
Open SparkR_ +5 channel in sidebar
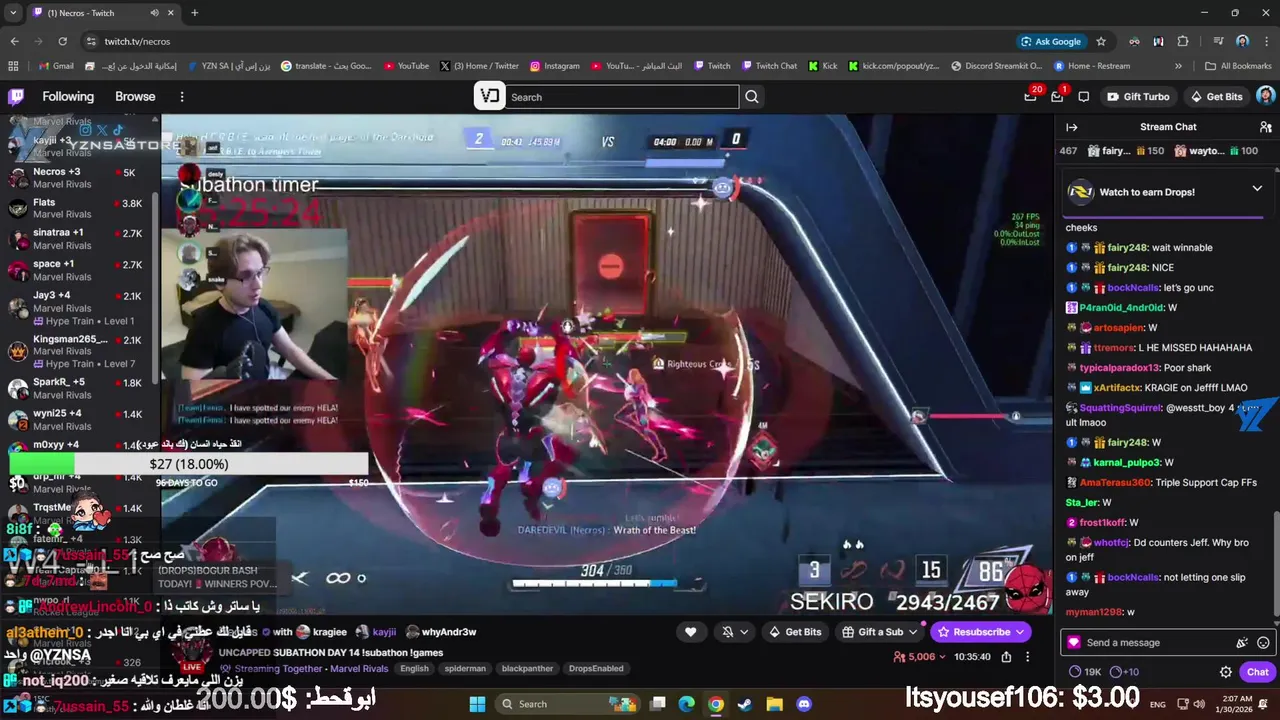click(x=78, y=388)
